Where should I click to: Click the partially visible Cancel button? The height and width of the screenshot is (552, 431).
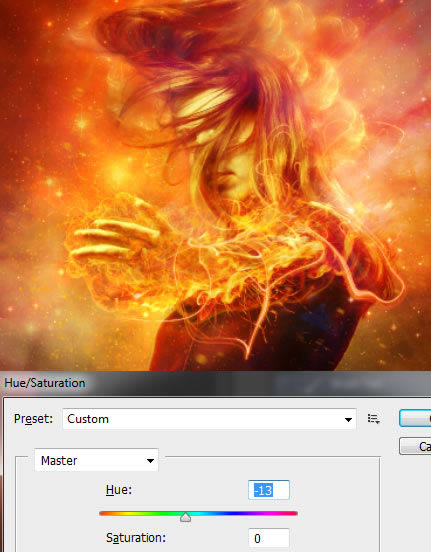(415, 446)
